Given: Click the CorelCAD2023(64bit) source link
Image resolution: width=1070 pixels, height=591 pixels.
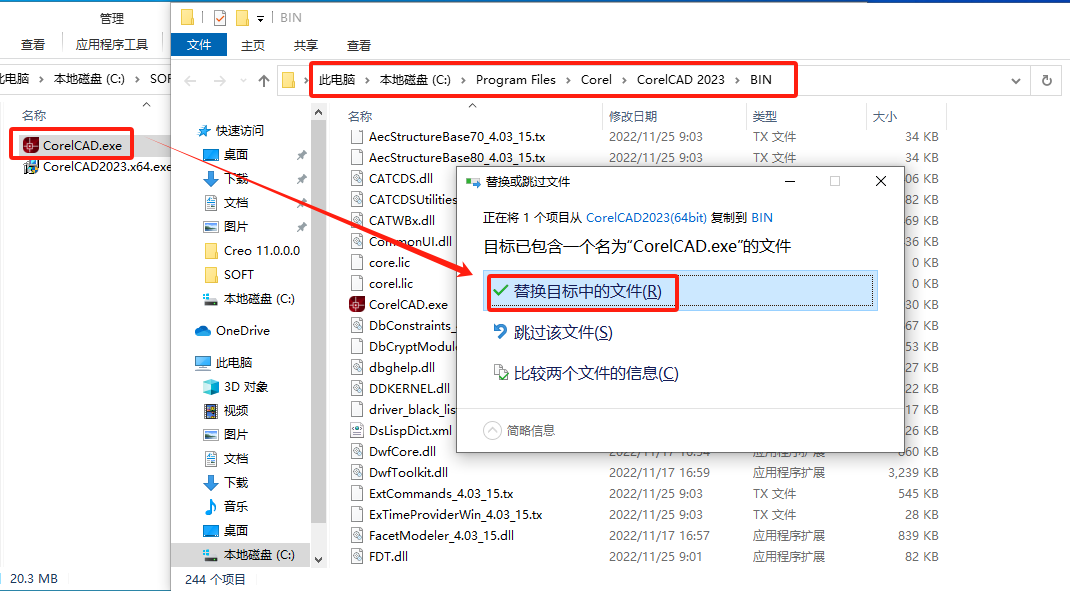Looking at the screenshot, I should [646, 218].
